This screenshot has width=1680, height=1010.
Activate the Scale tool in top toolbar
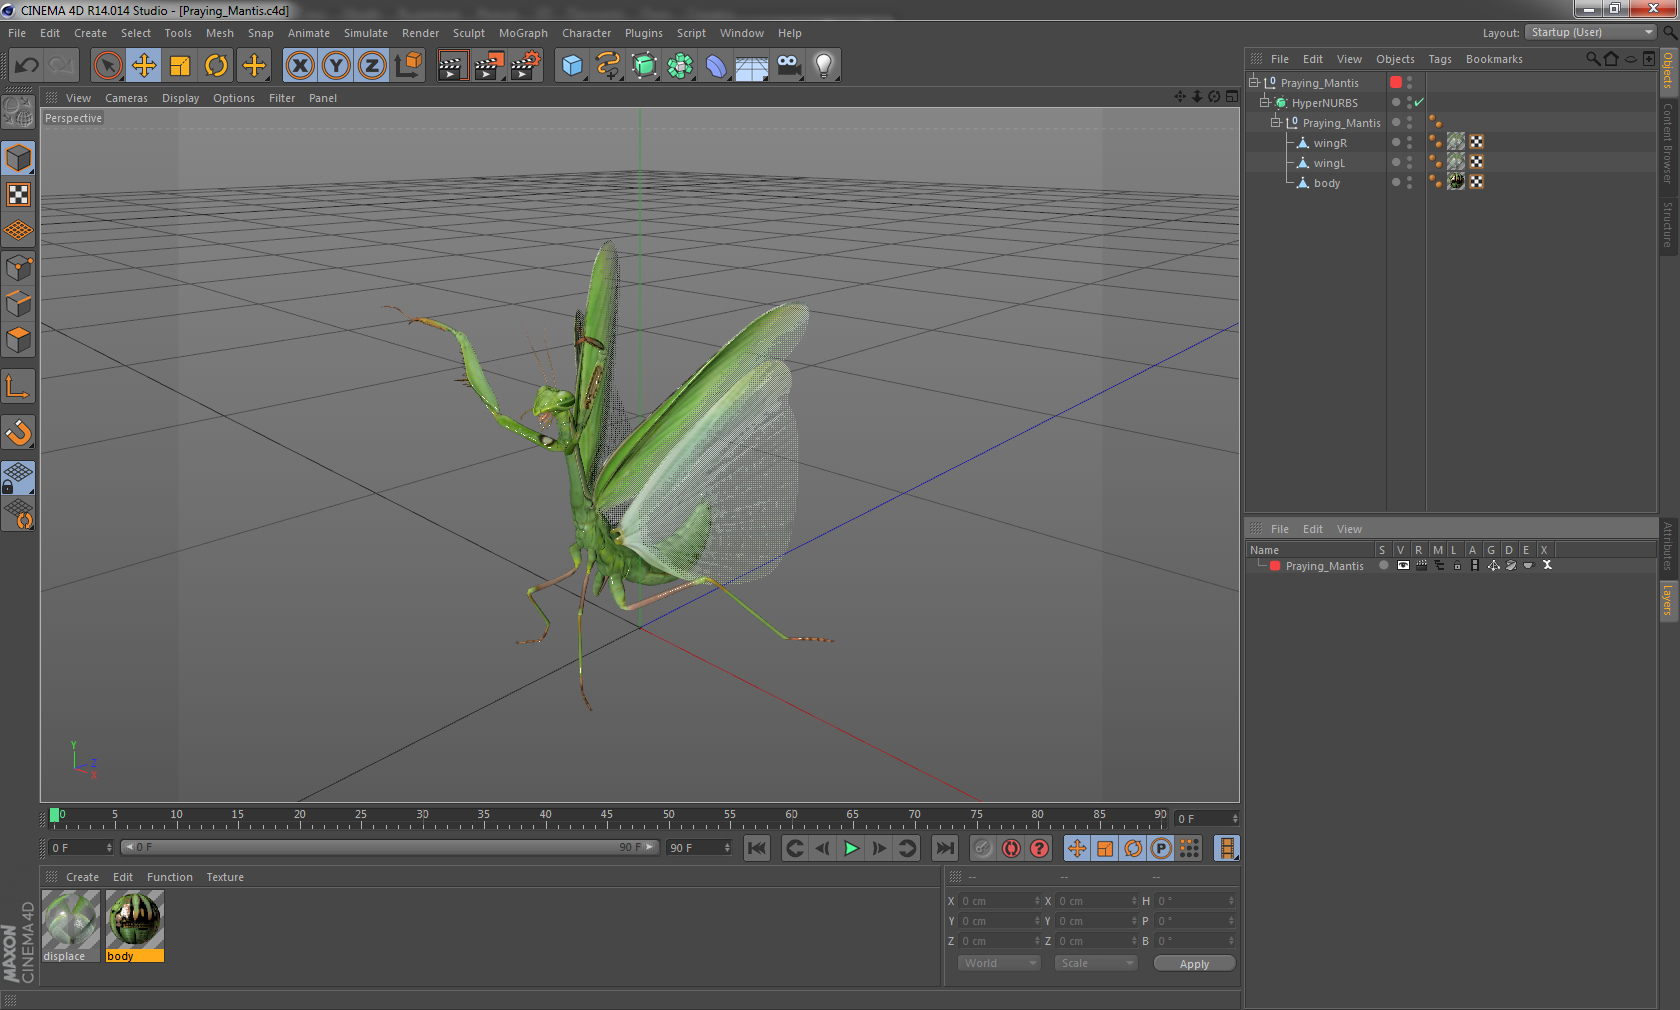pyautogui.click(x=180, y=66)
